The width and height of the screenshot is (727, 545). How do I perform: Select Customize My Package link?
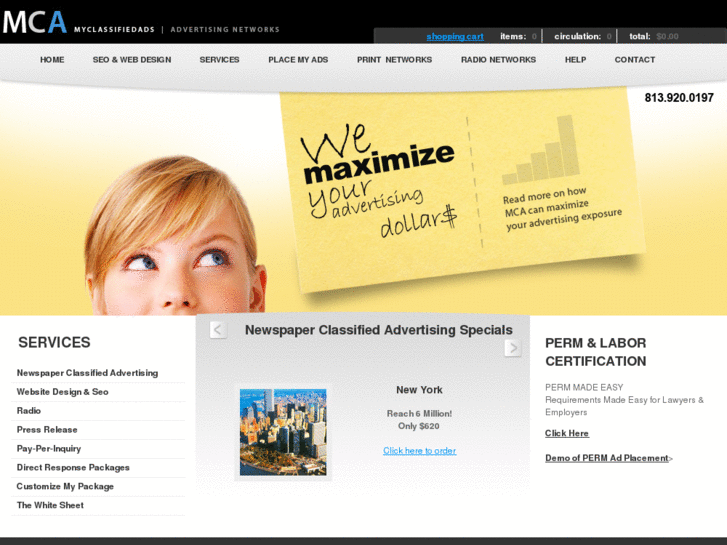coord(65,487)
